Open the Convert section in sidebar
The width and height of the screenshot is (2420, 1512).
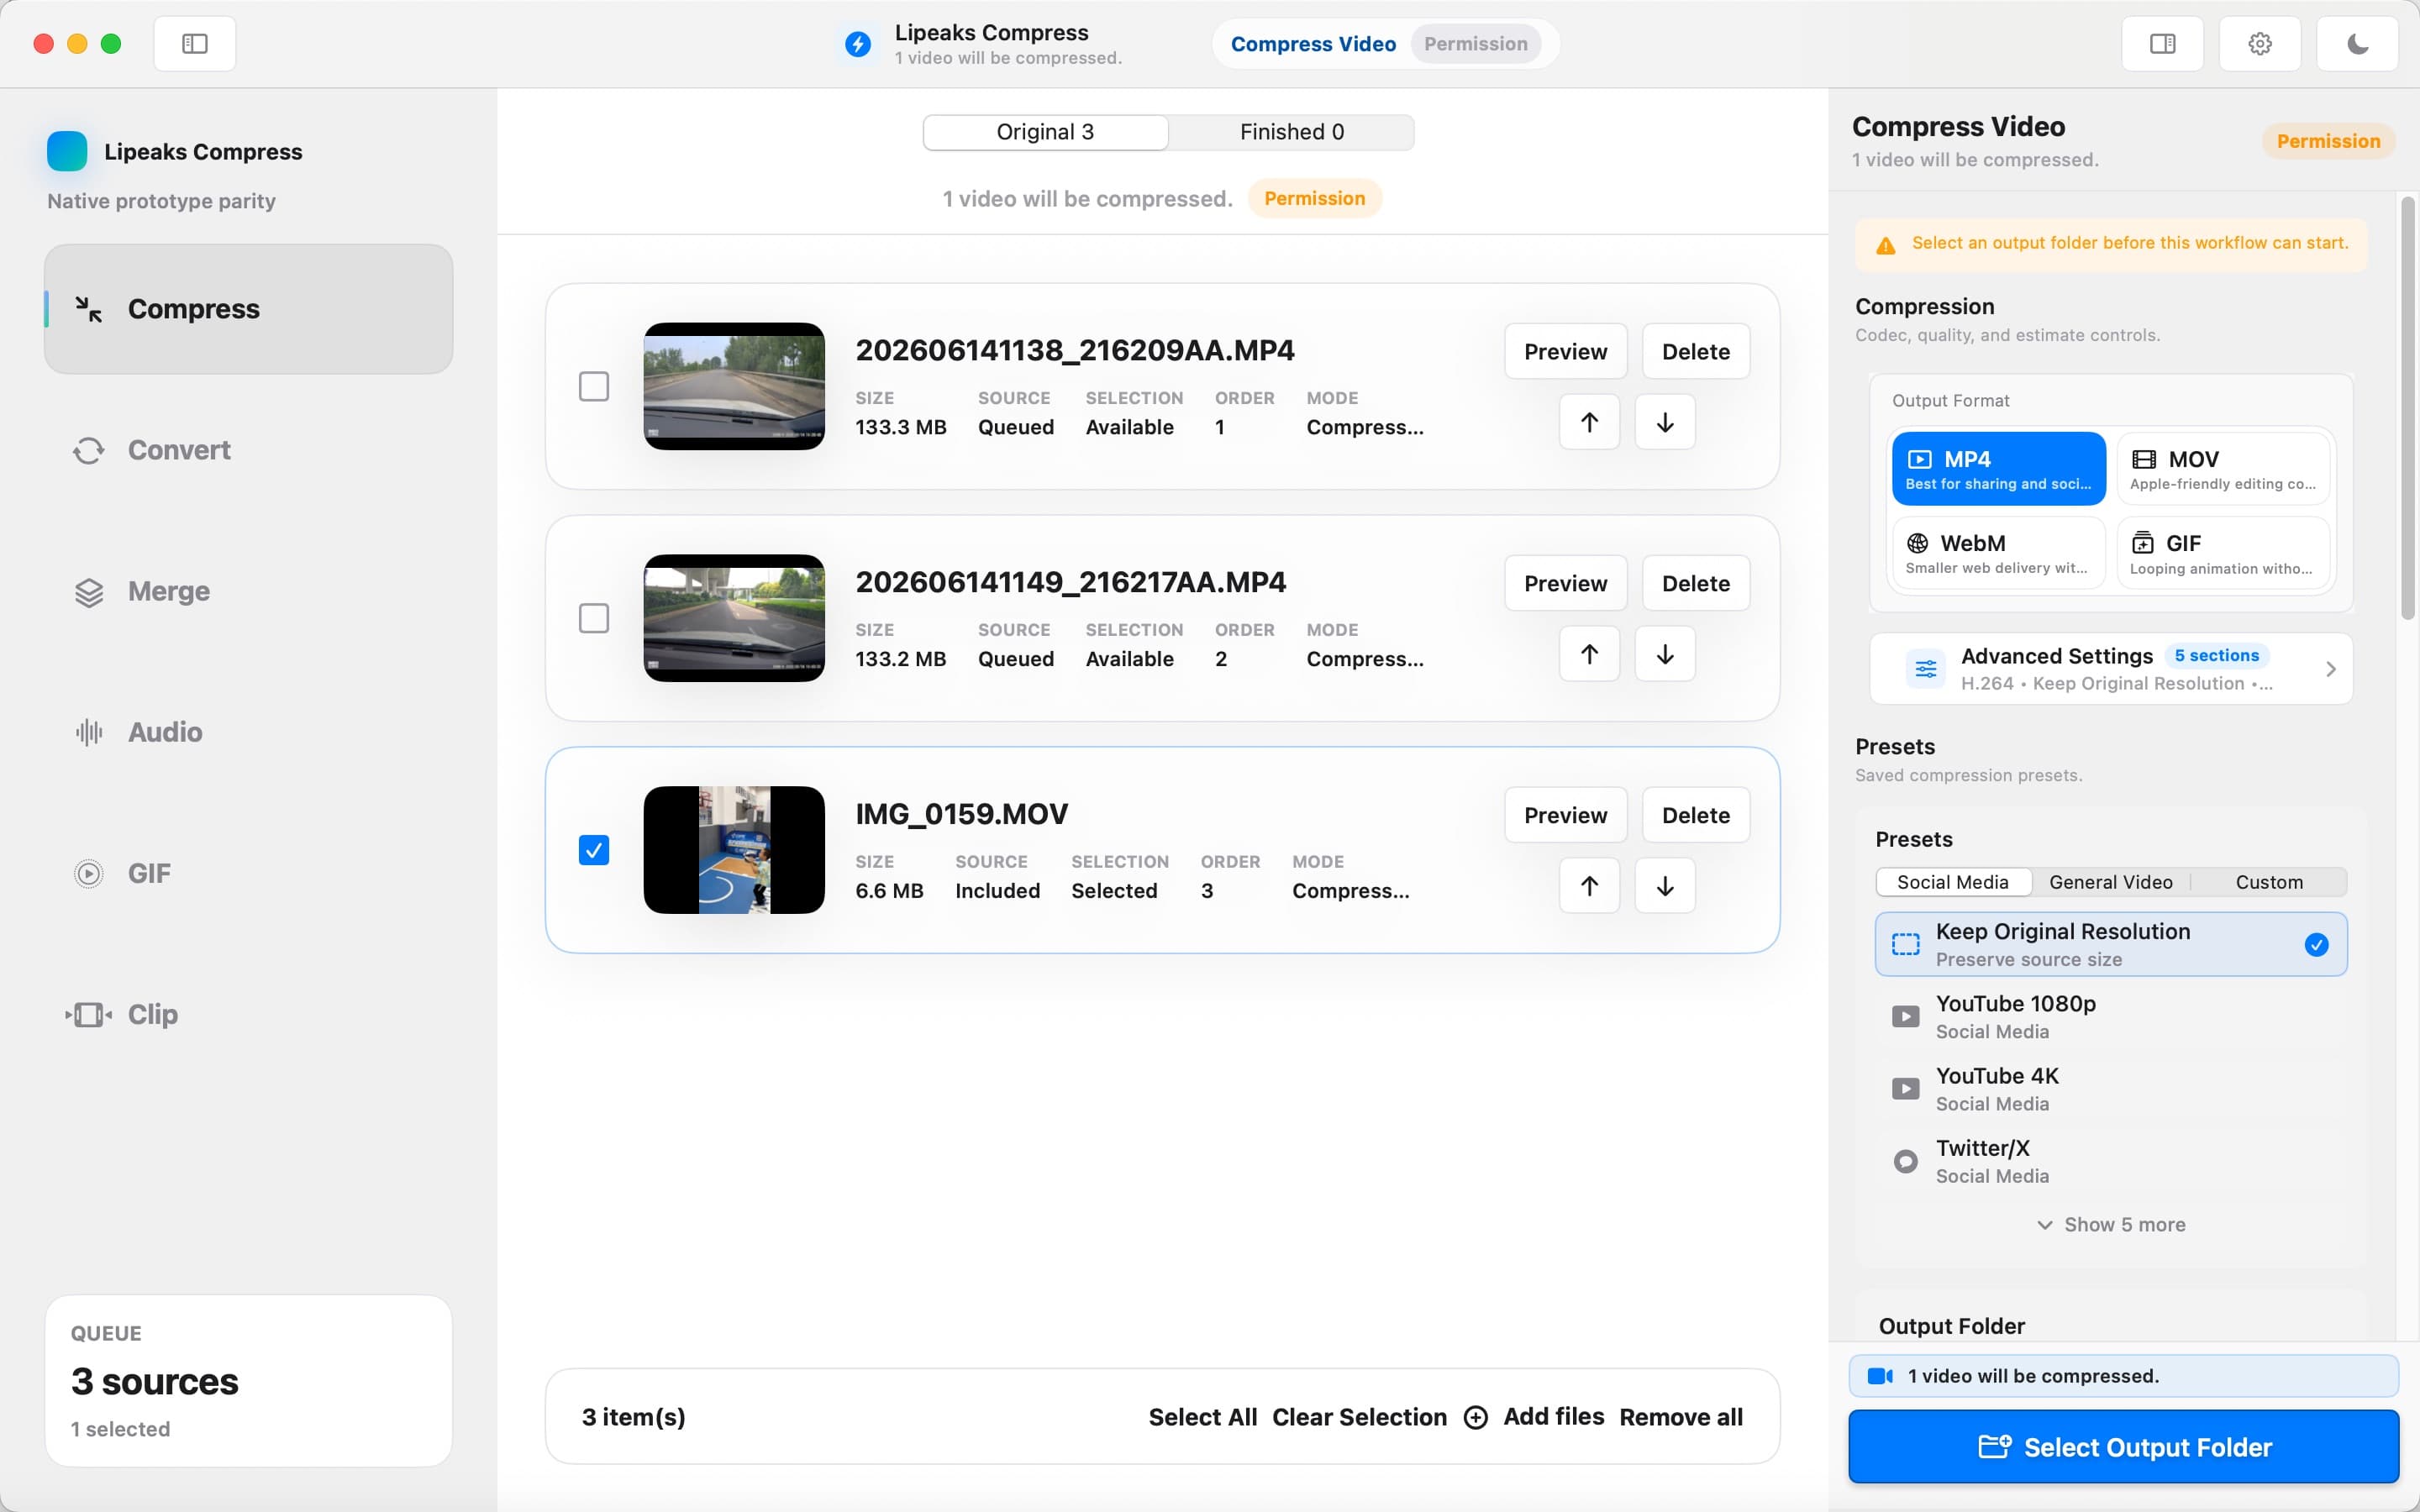click(x=248, y=450)
